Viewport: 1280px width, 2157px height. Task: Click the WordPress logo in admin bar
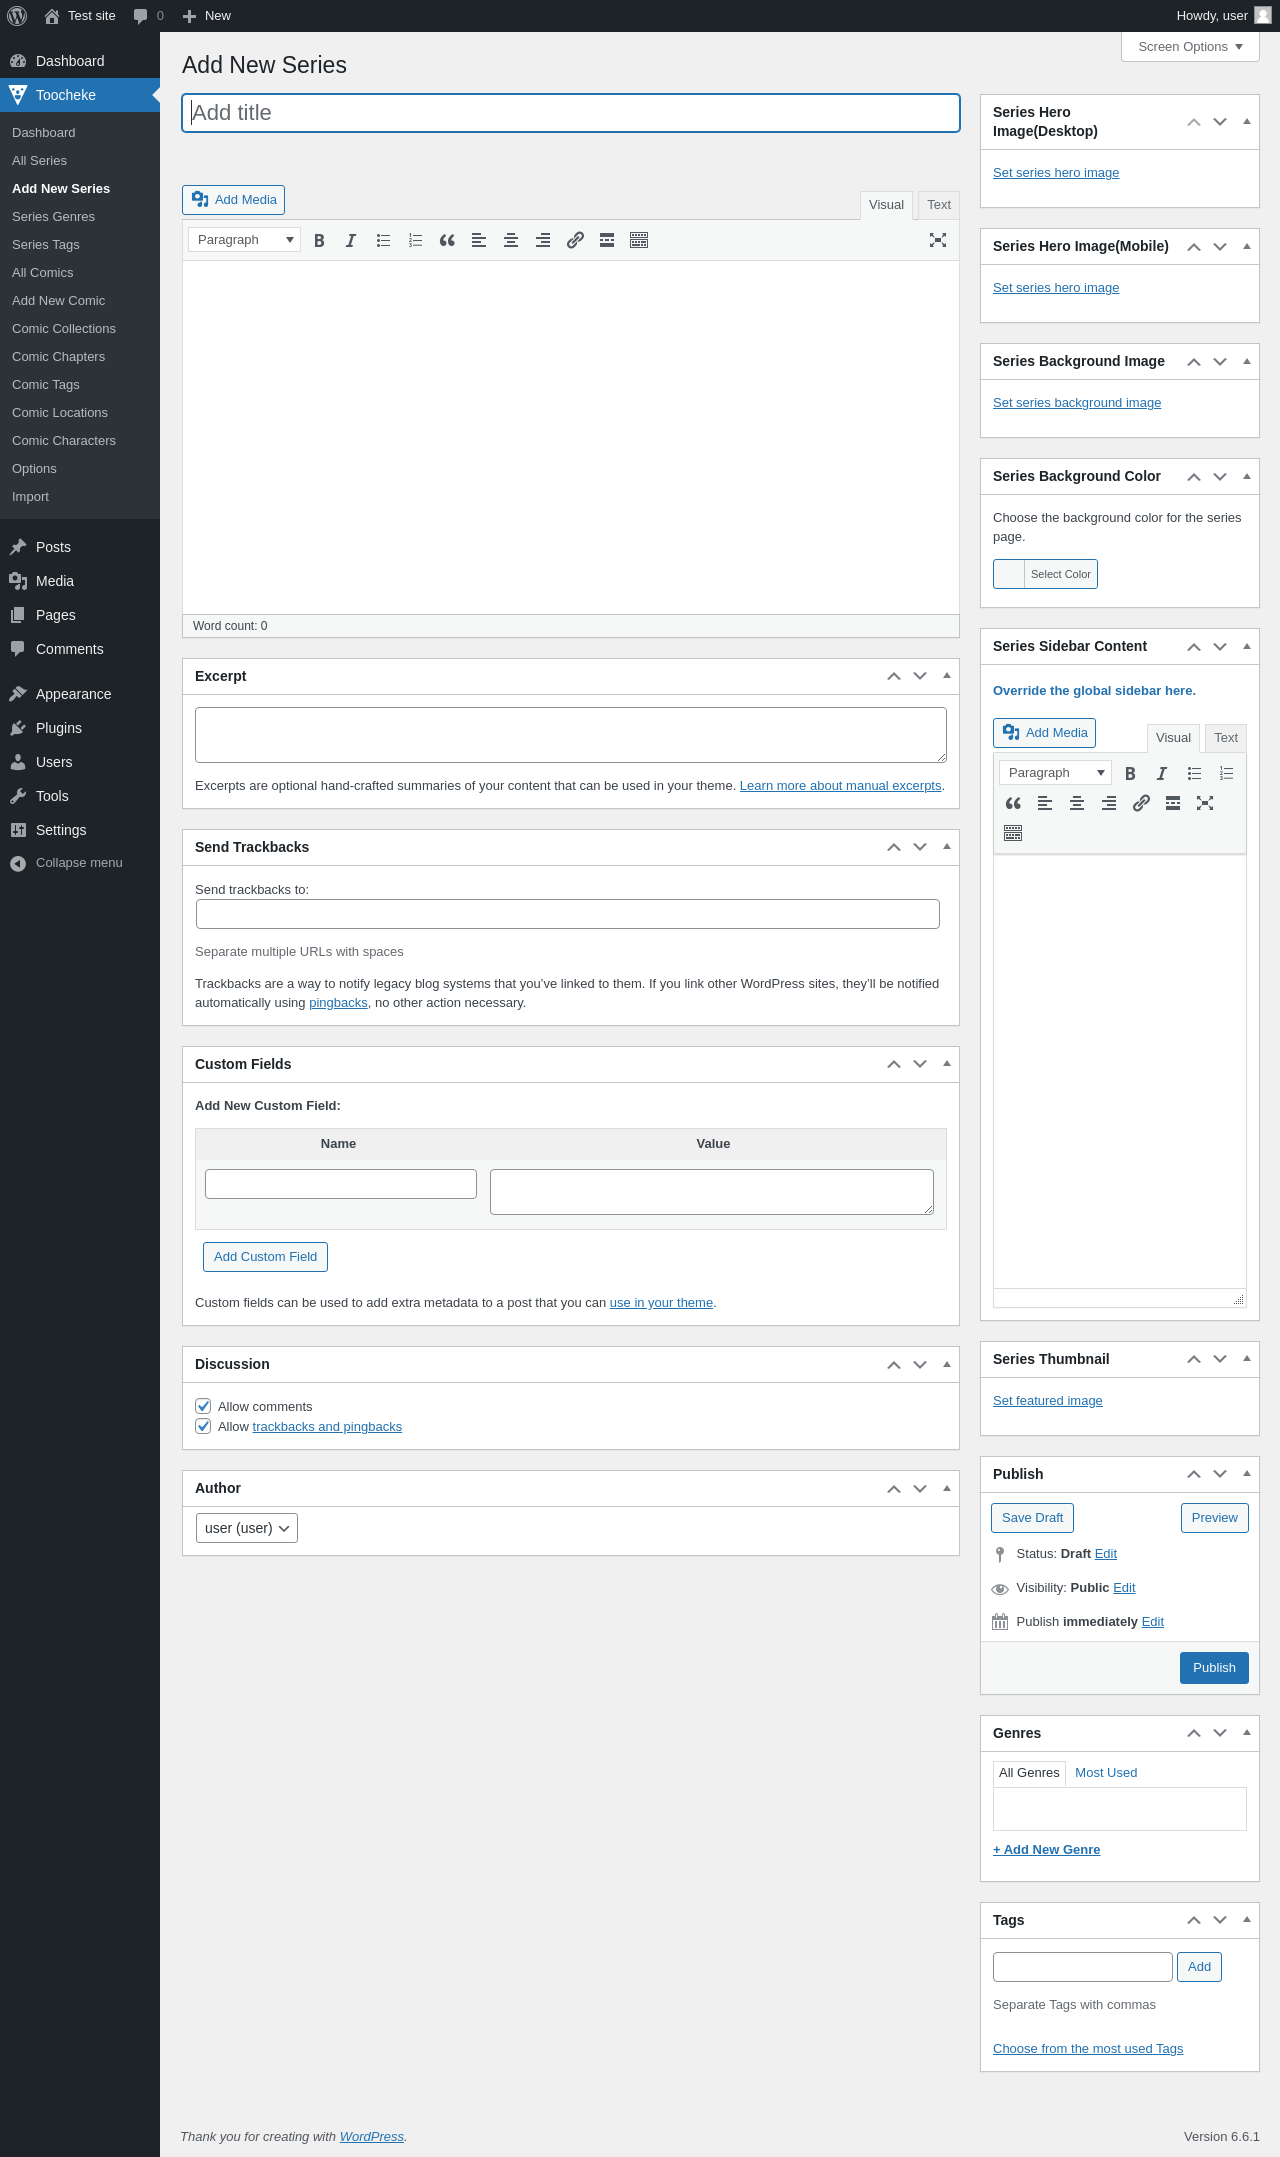17,16
